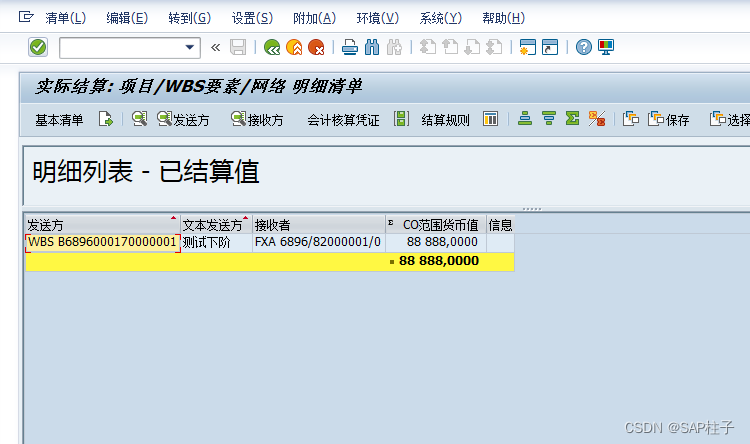Click the floppy disk Save icon

point(238,47)
